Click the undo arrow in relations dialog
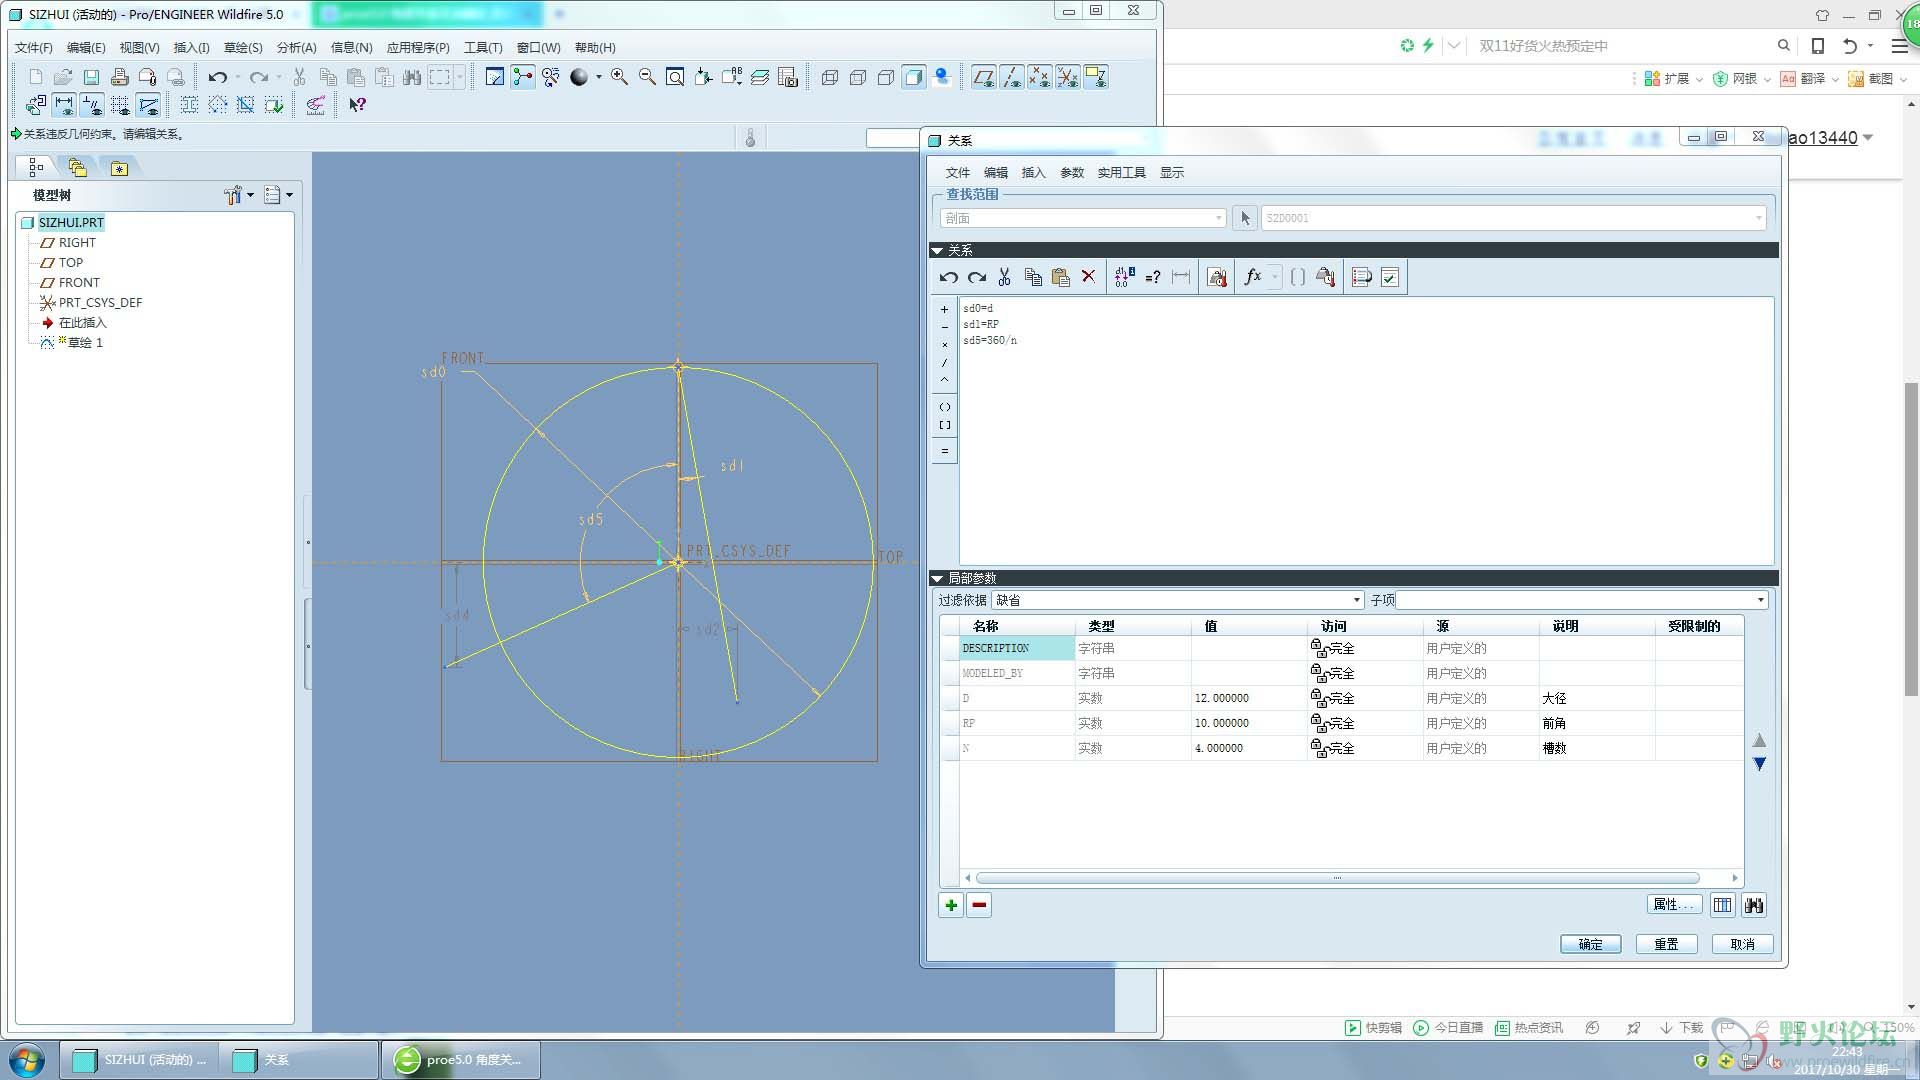Screen dimensions: 1920x1080 (x=949, y=277)
